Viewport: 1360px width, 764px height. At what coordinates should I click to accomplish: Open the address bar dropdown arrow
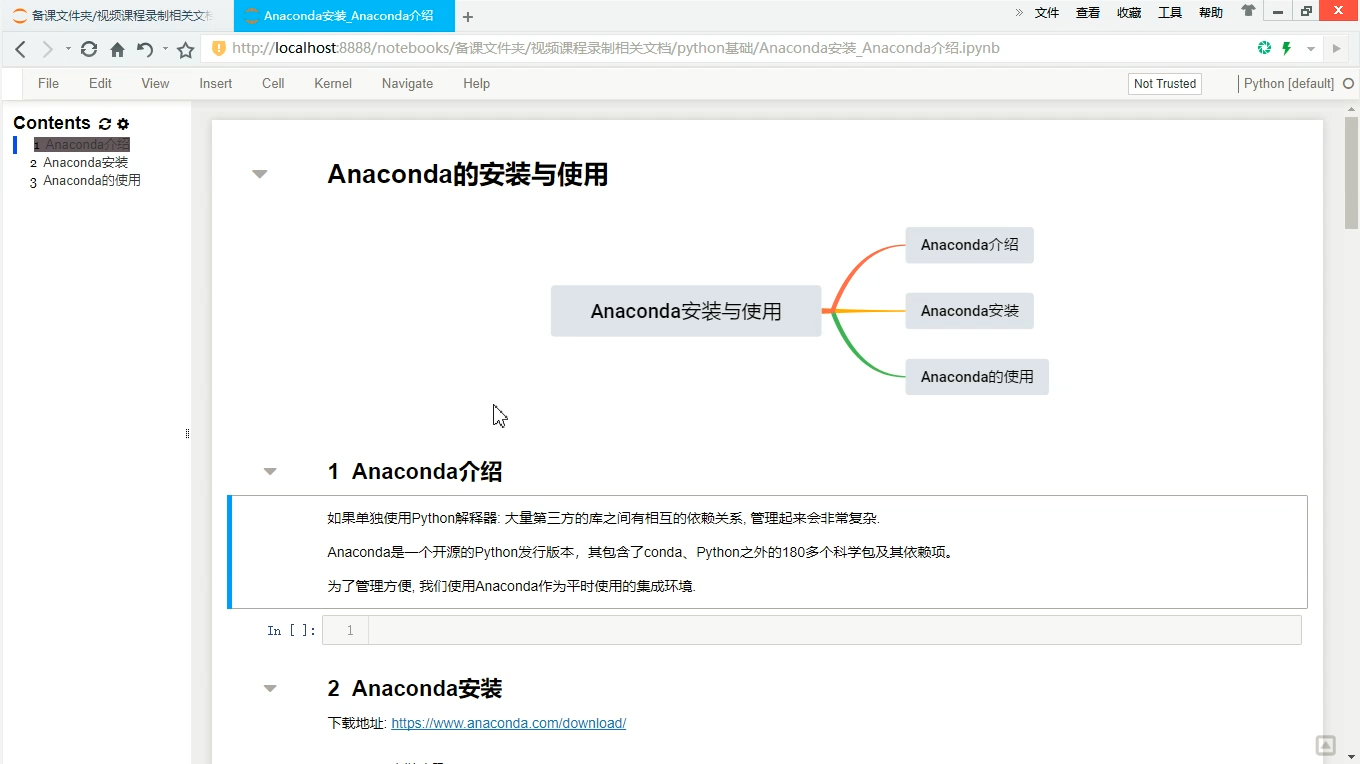(x=1311, y=49)
